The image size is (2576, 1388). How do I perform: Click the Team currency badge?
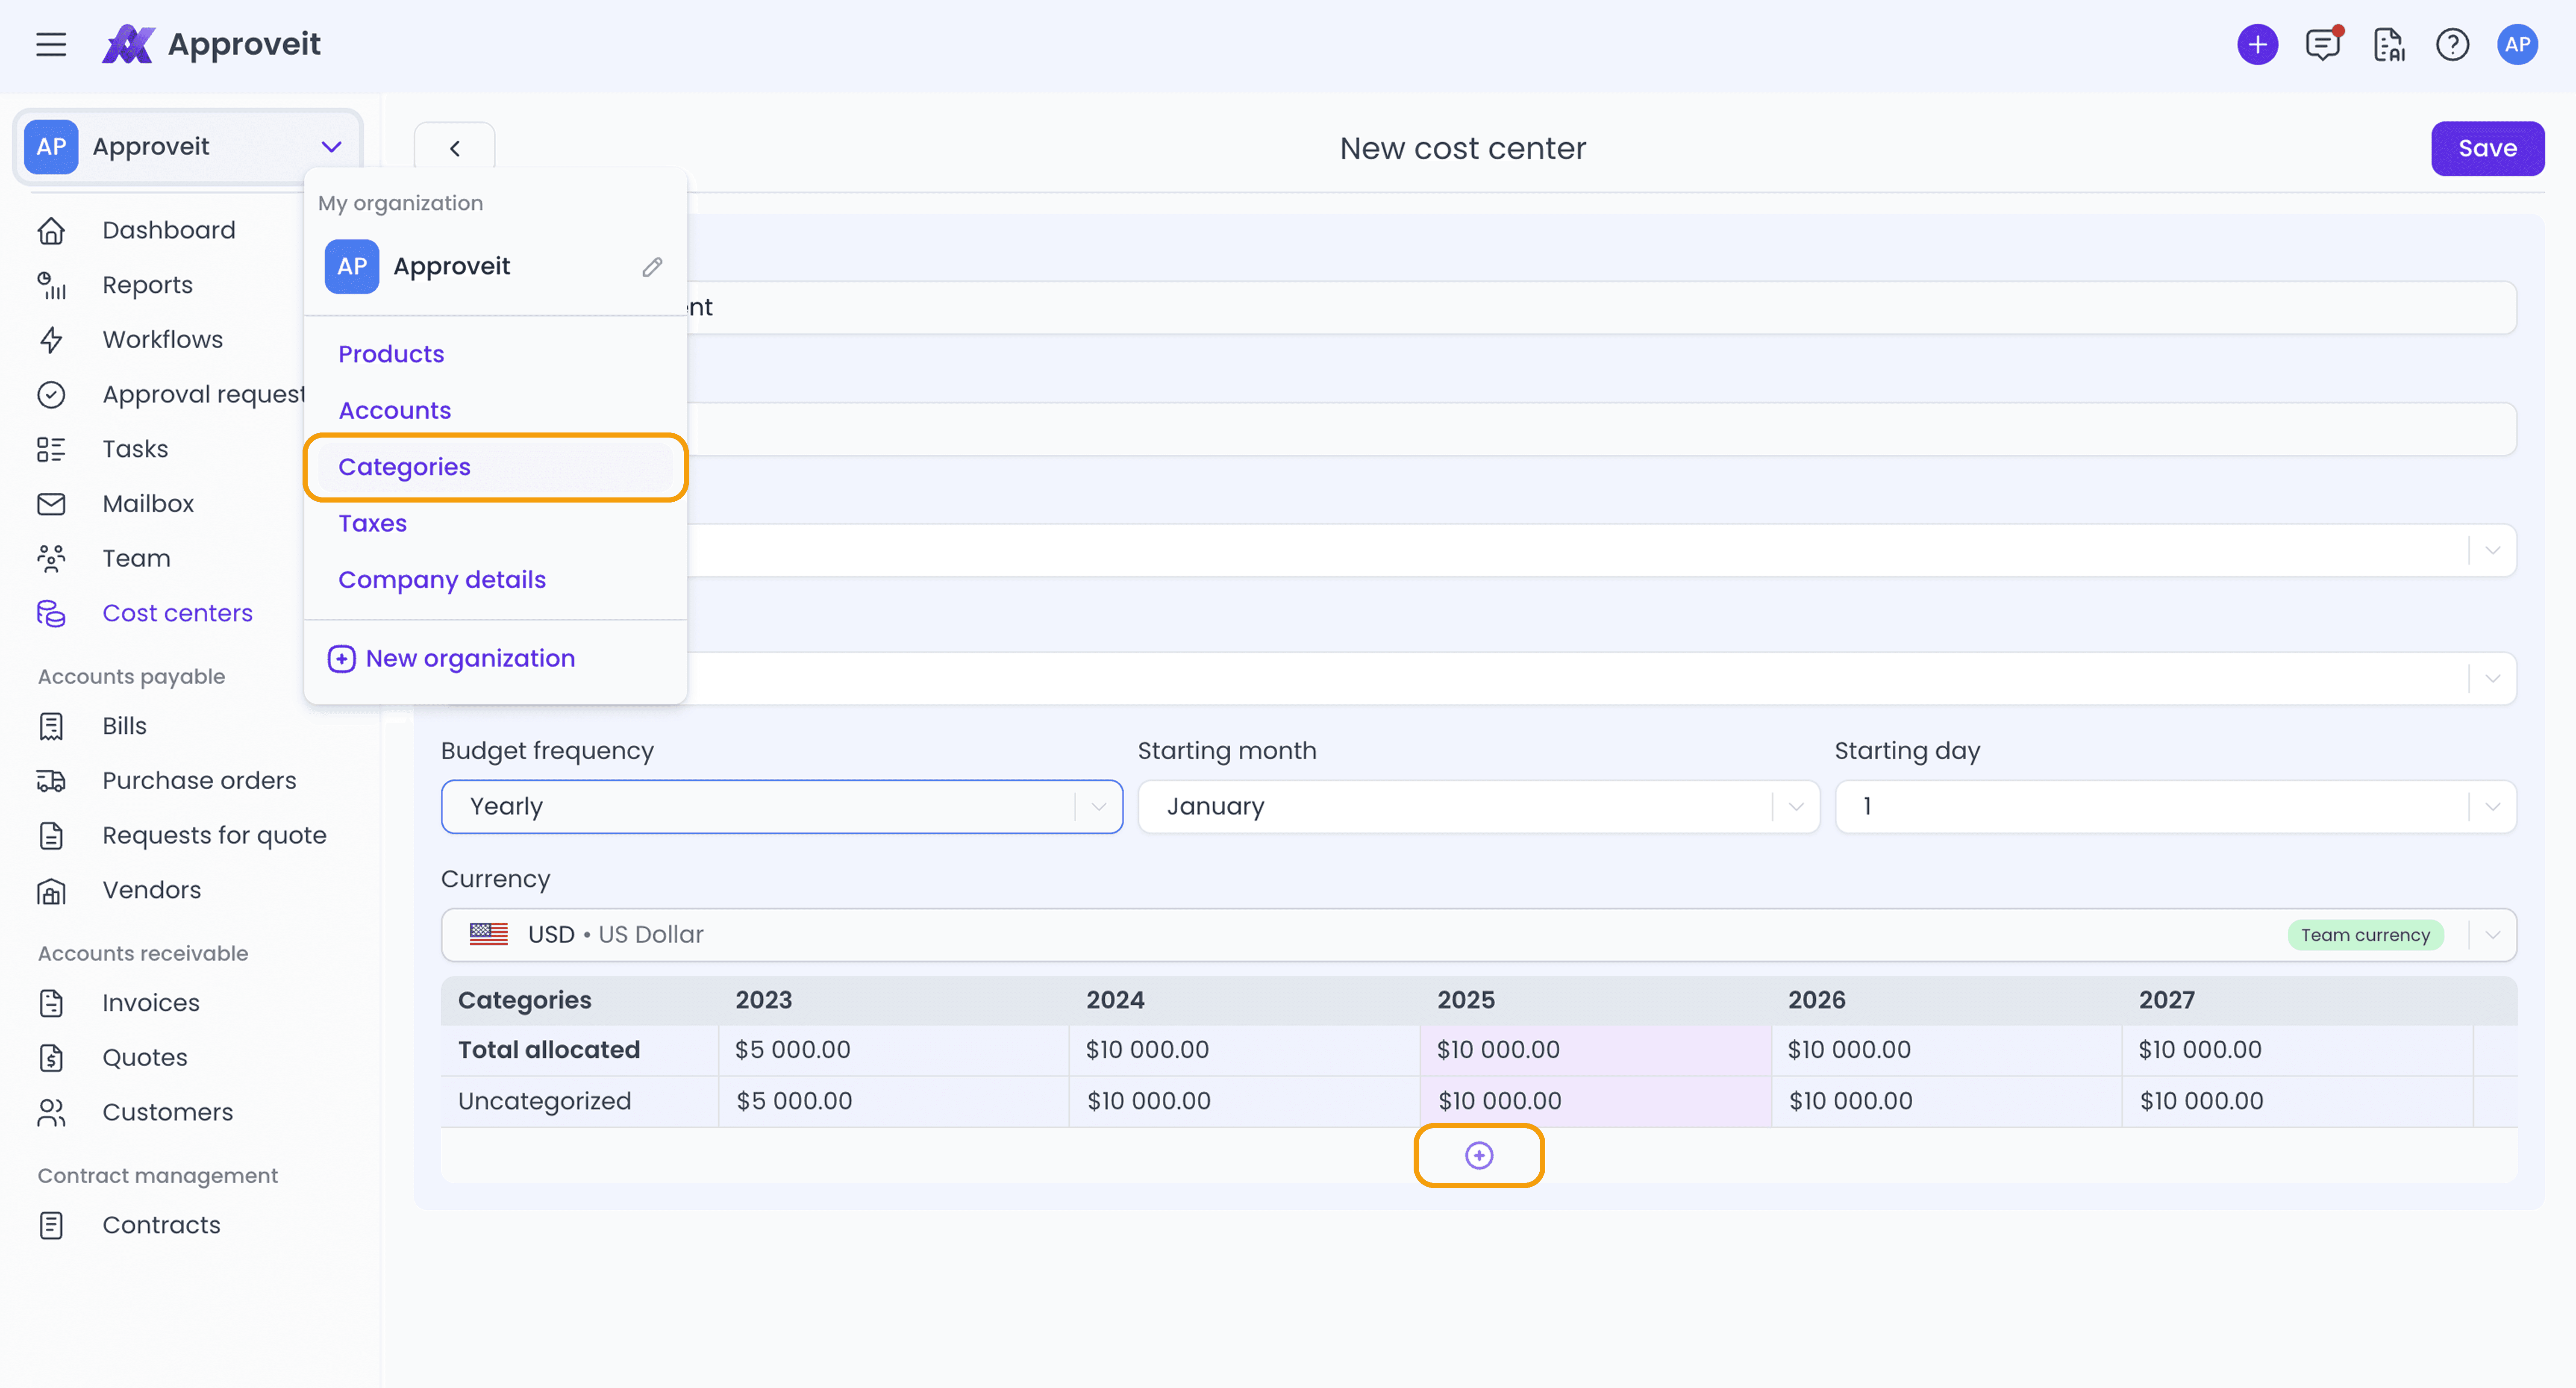point(2364,935)
